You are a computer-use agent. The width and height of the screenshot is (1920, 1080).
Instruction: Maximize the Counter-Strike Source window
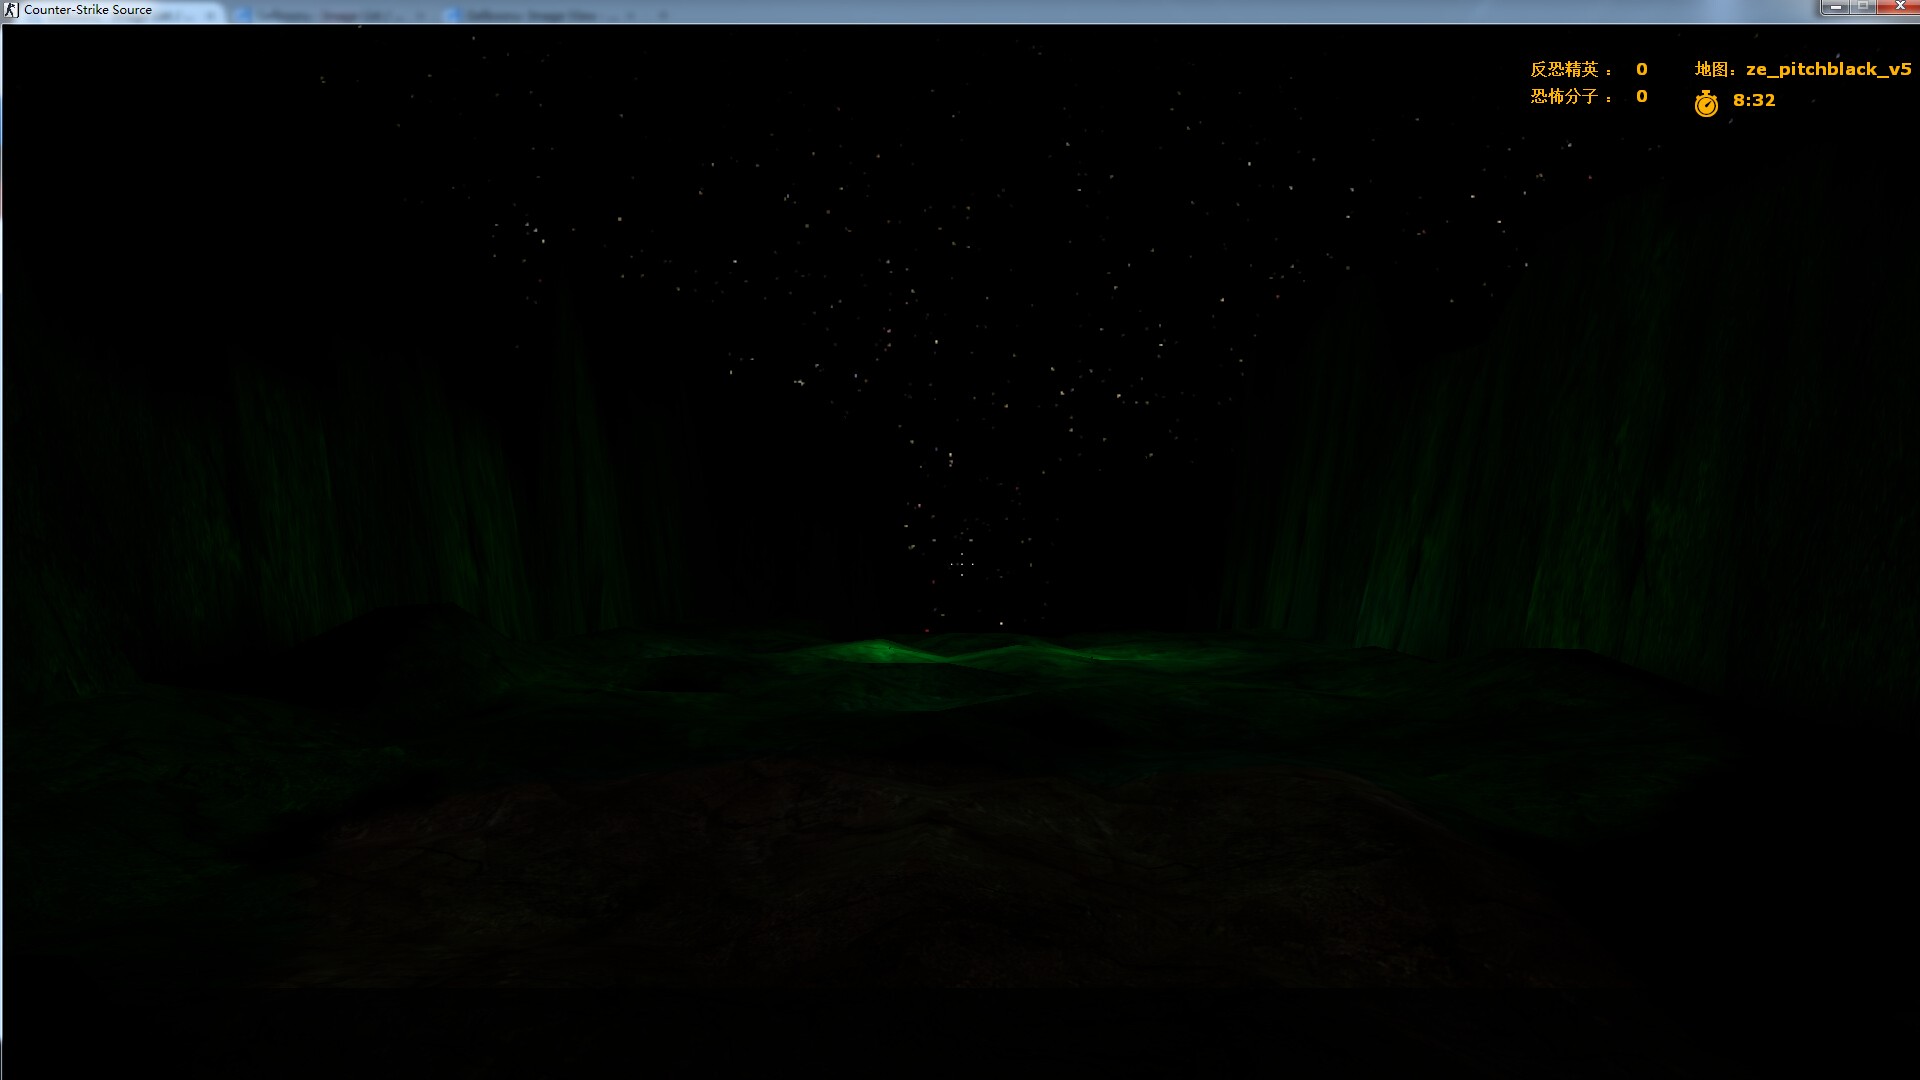(1863, 7)
